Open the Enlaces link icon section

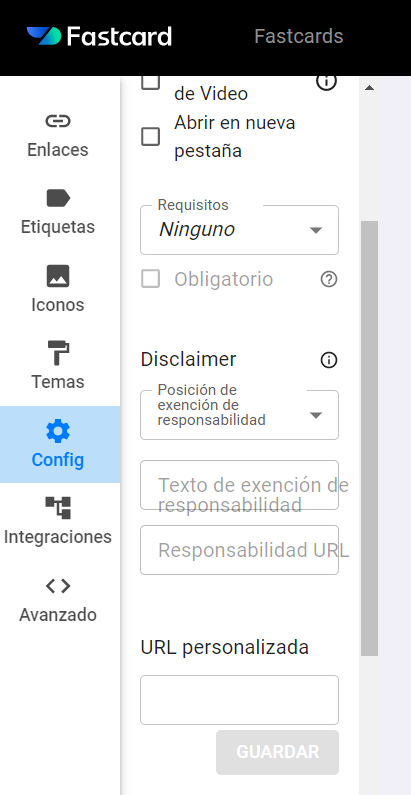click(58, 122)
